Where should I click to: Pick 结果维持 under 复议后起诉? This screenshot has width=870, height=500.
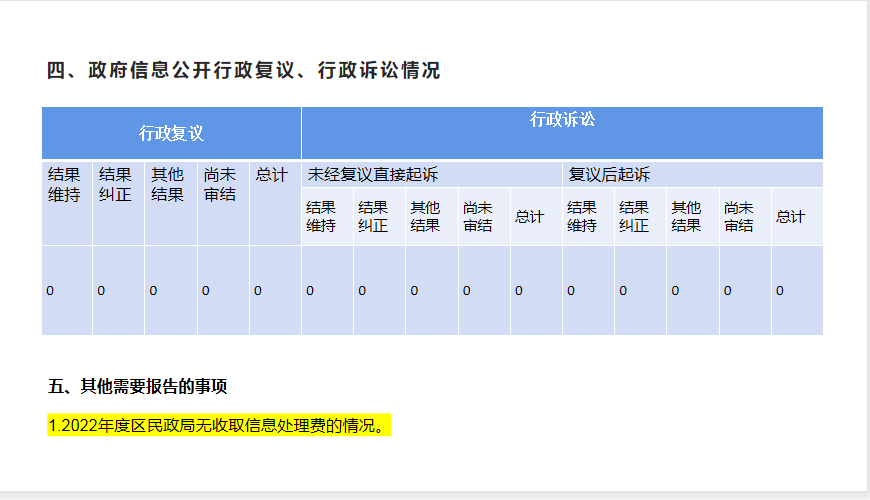[x=589, y=216]
